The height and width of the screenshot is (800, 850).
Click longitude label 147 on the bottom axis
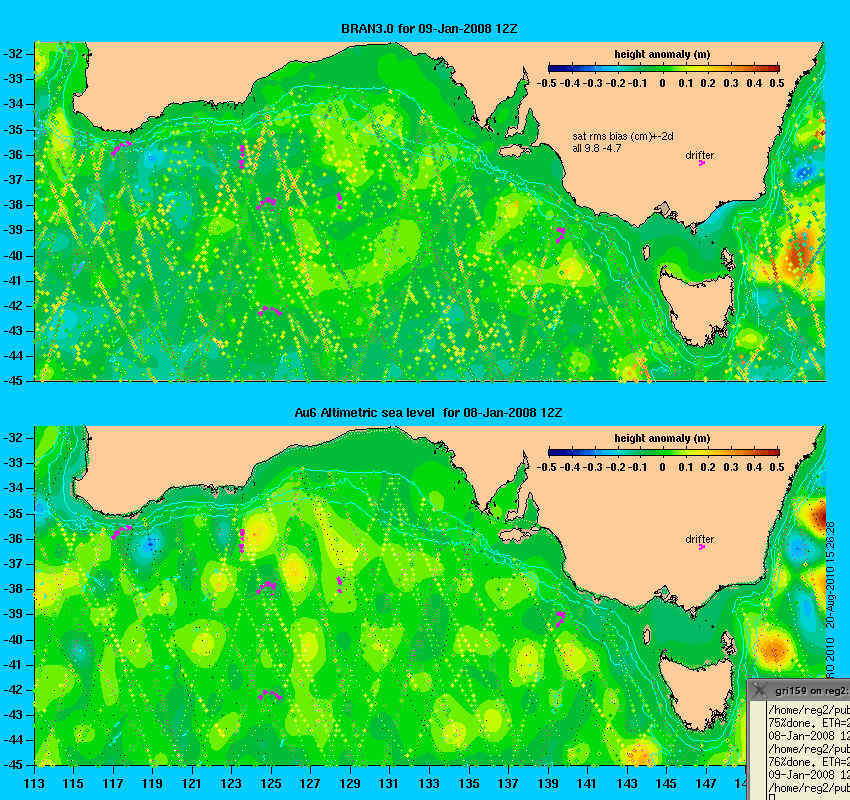(705, 783)
